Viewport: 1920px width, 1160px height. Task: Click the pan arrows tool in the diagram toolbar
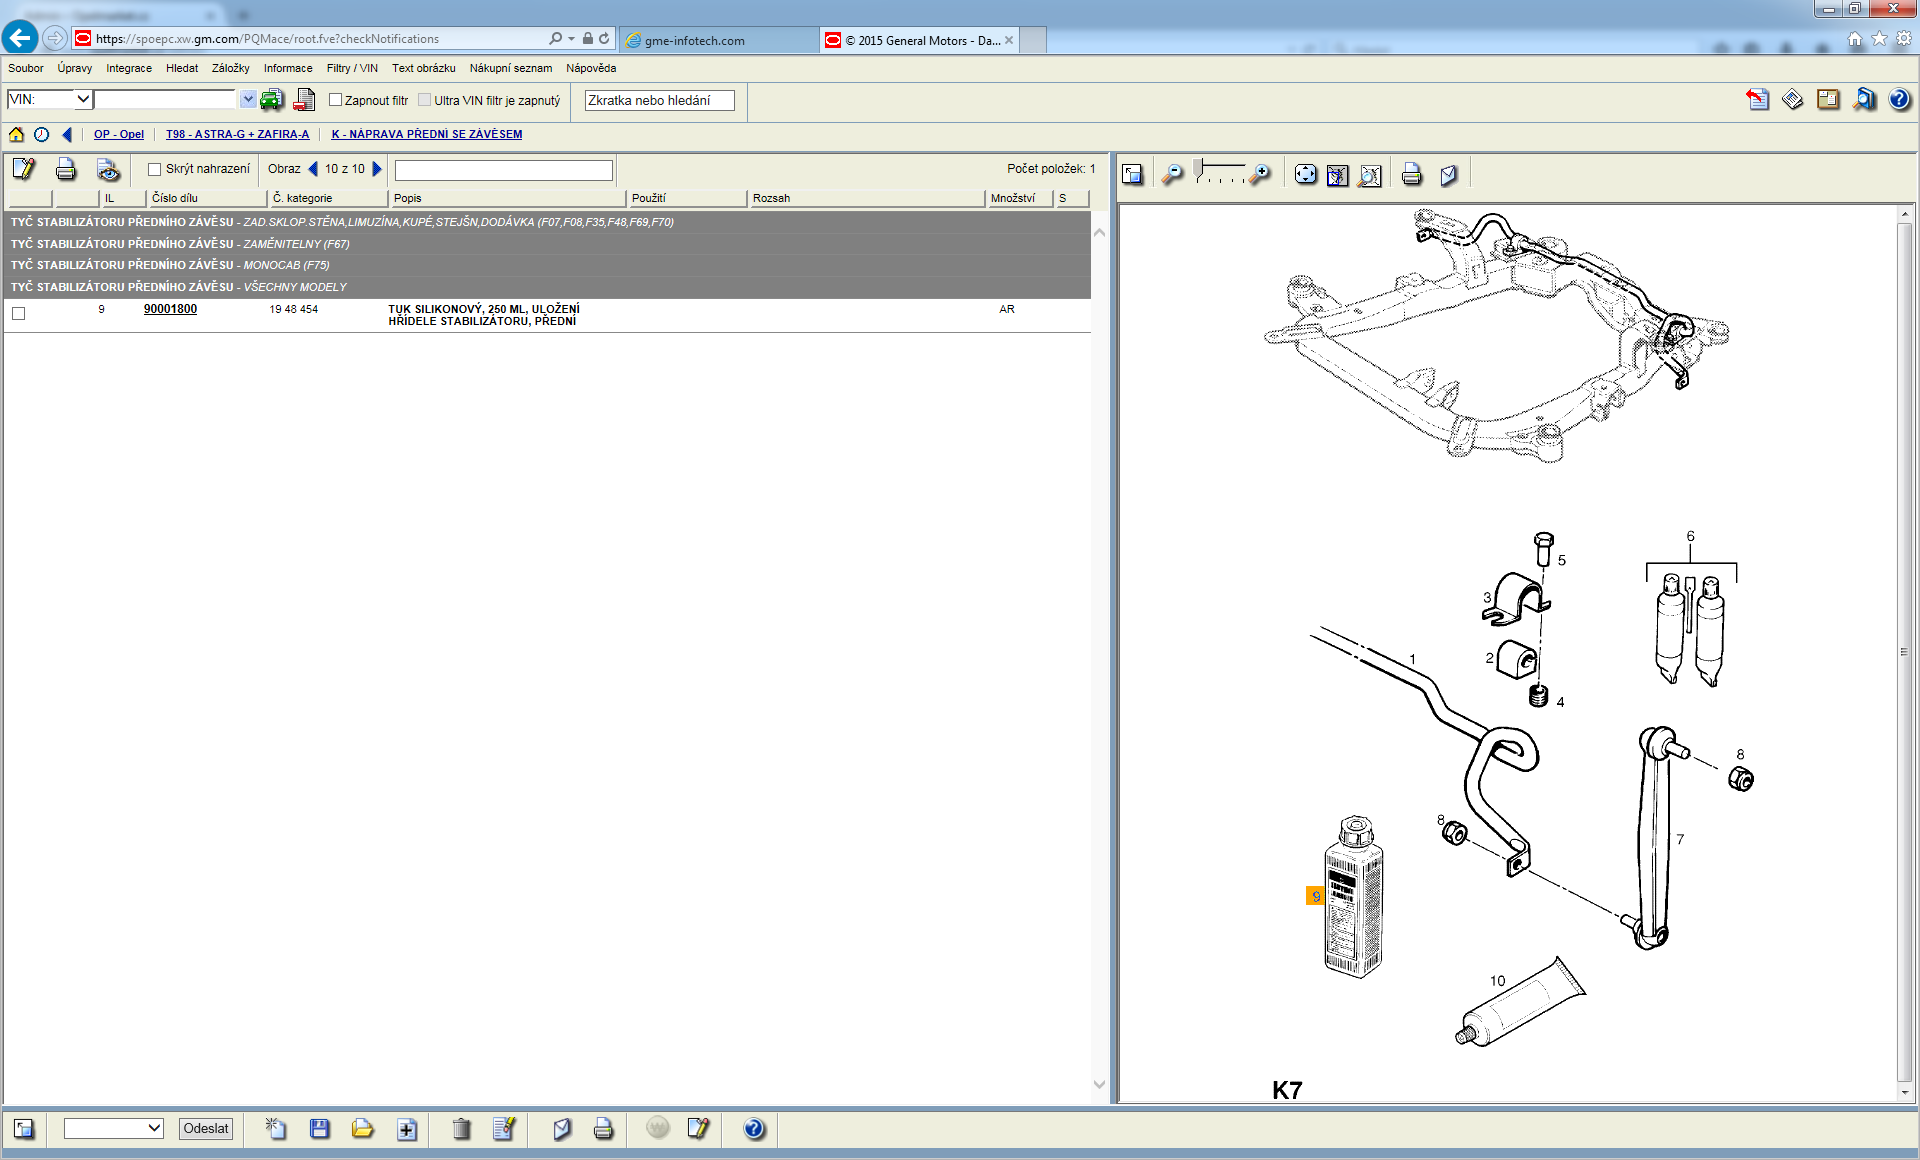(x=1305, y=175)
